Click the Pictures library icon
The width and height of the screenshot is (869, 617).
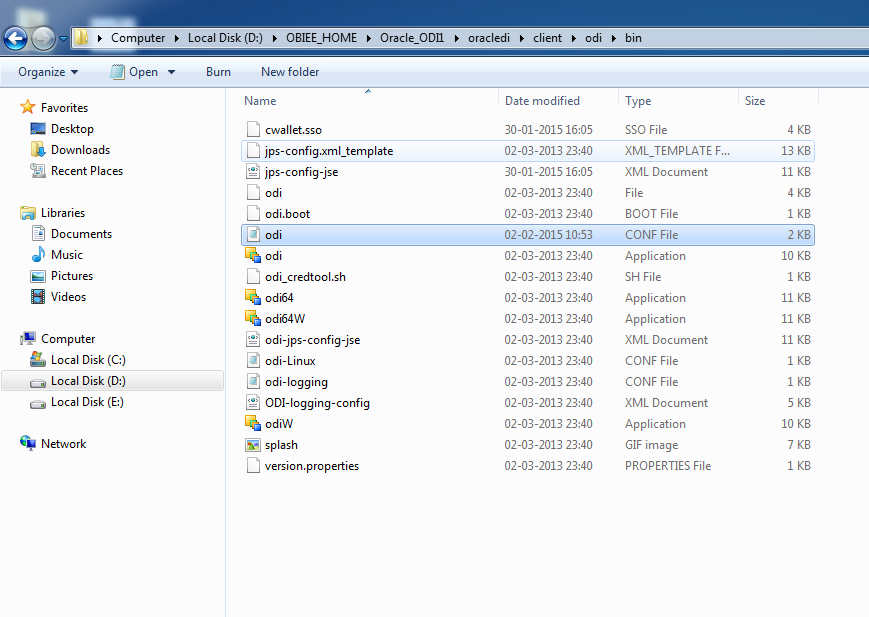38,276
